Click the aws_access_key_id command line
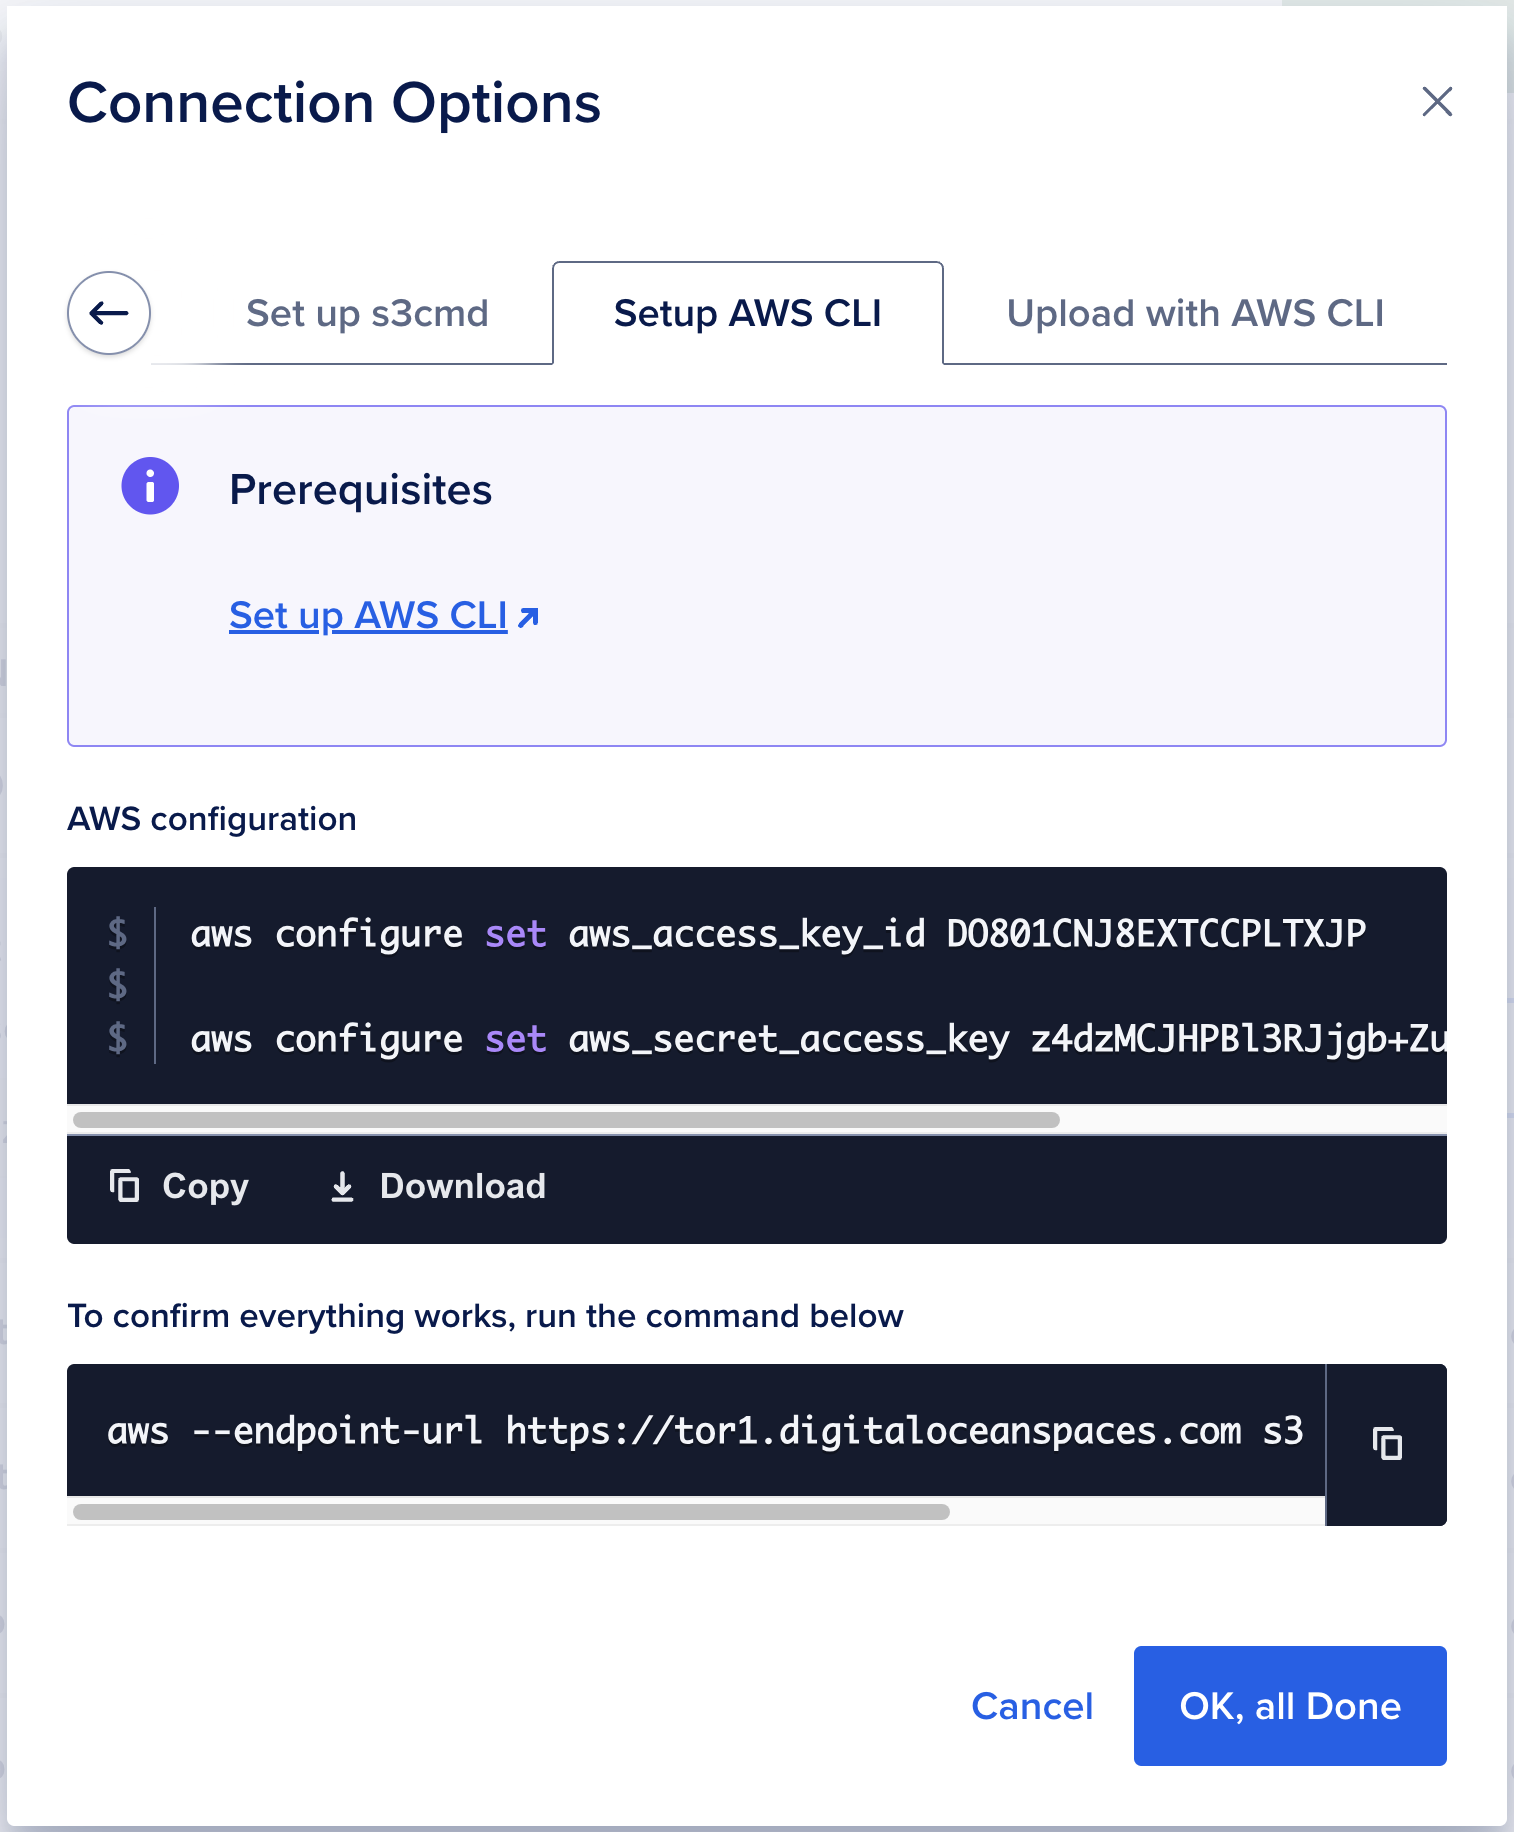This screenshot has height=1832, width=1514. point(777,934)
